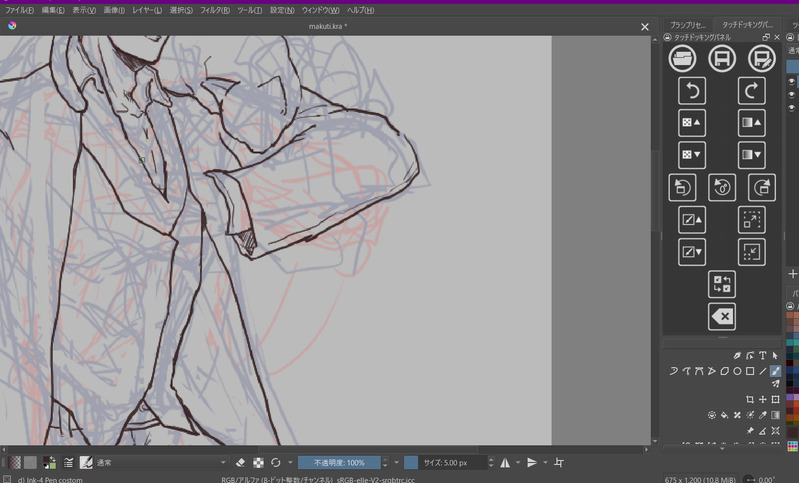Reset canvas rotation in touch docker

[722, 187]
